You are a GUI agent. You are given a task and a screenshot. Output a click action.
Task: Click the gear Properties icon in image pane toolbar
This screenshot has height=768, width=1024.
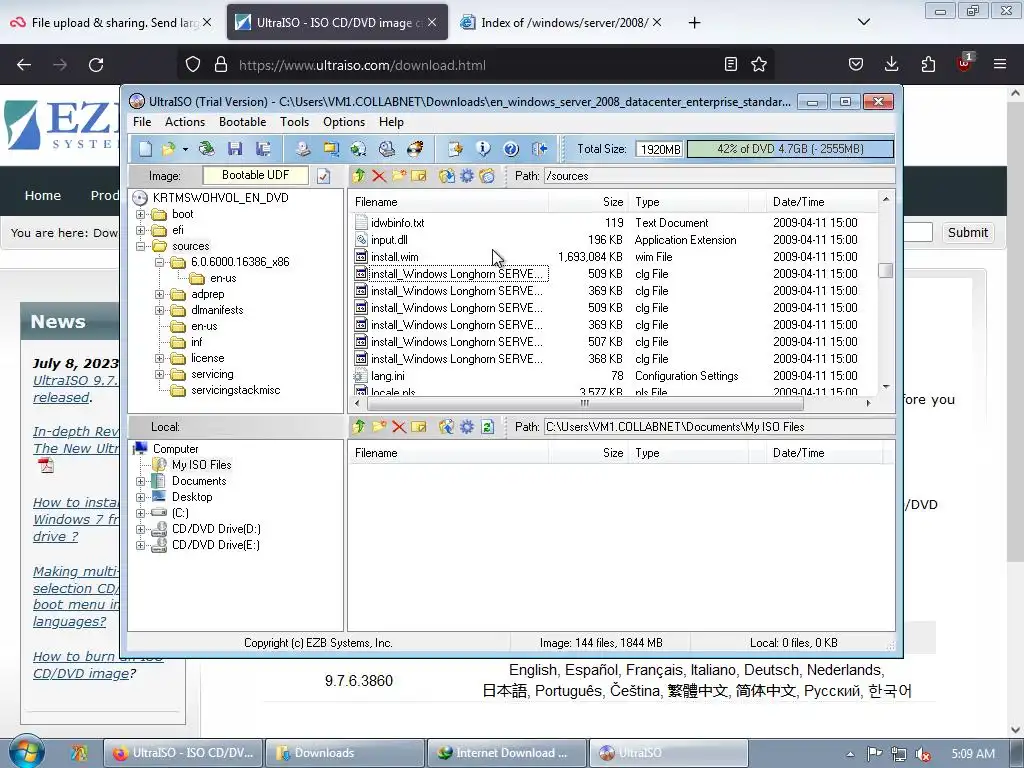(467, 176)
